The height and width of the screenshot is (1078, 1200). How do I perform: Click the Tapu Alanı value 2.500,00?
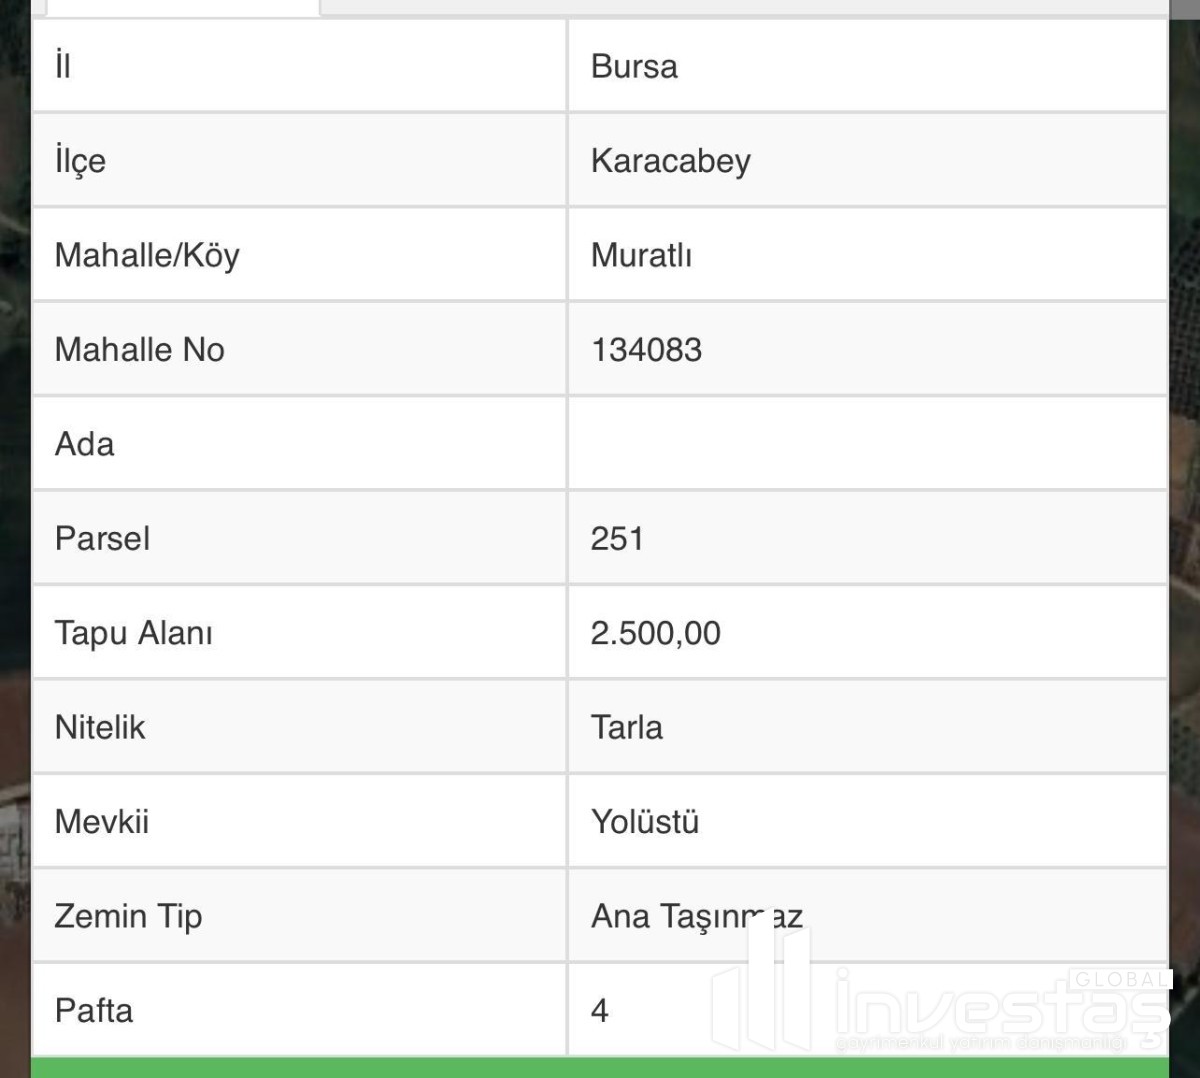coord(655,633)
